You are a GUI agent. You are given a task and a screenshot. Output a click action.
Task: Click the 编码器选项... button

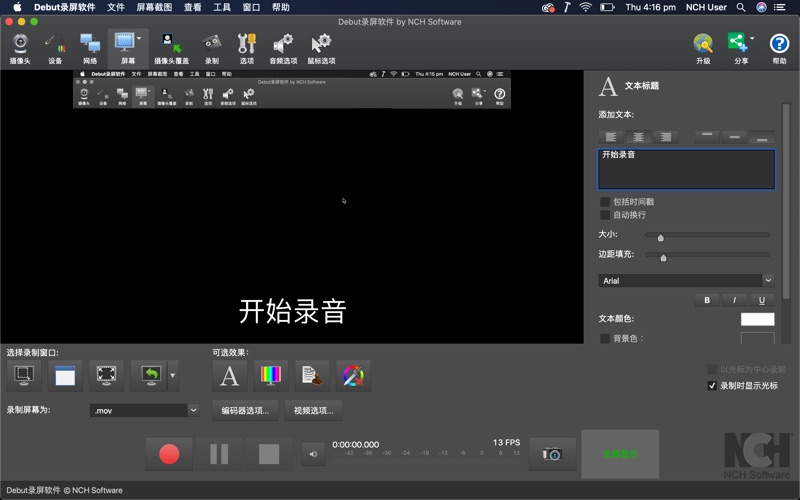point(245,410)
